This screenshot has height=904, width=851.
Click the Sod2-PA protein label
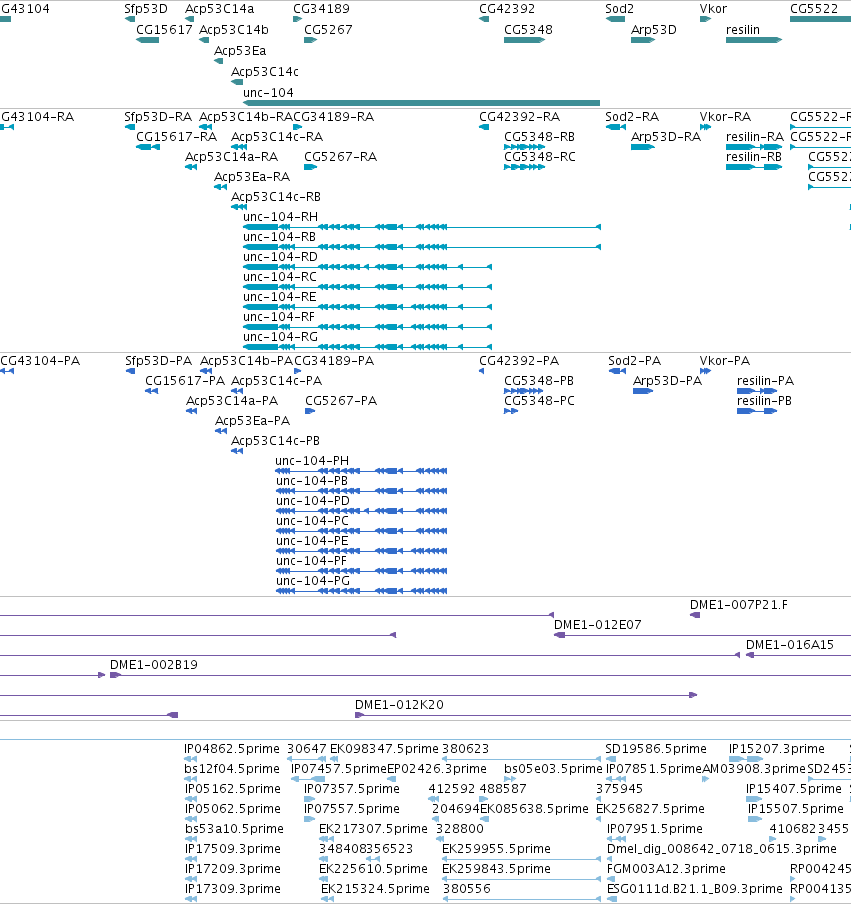coord(634,361)
